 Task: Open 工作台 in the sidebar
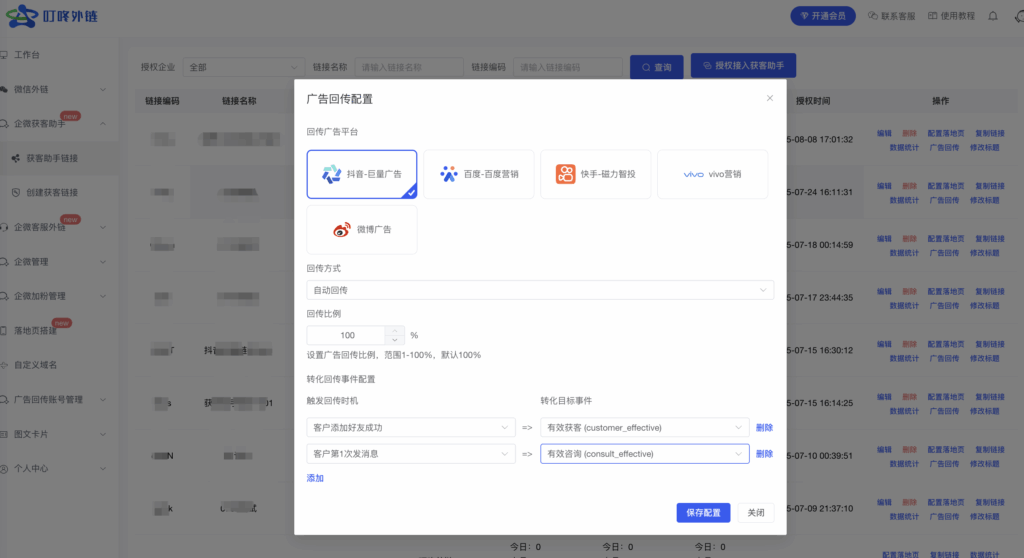(x=35, y=54)
